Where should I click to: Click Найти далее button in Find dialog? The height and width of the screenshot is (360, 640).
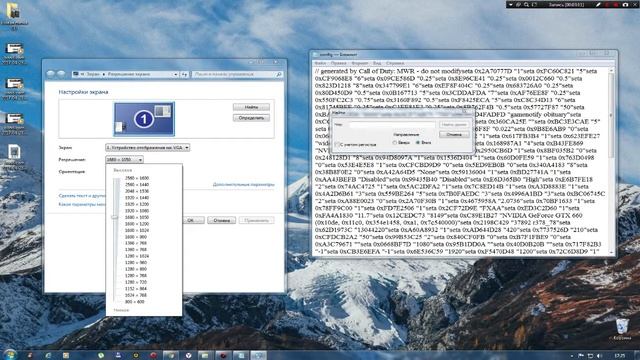[x=454, y=124]
